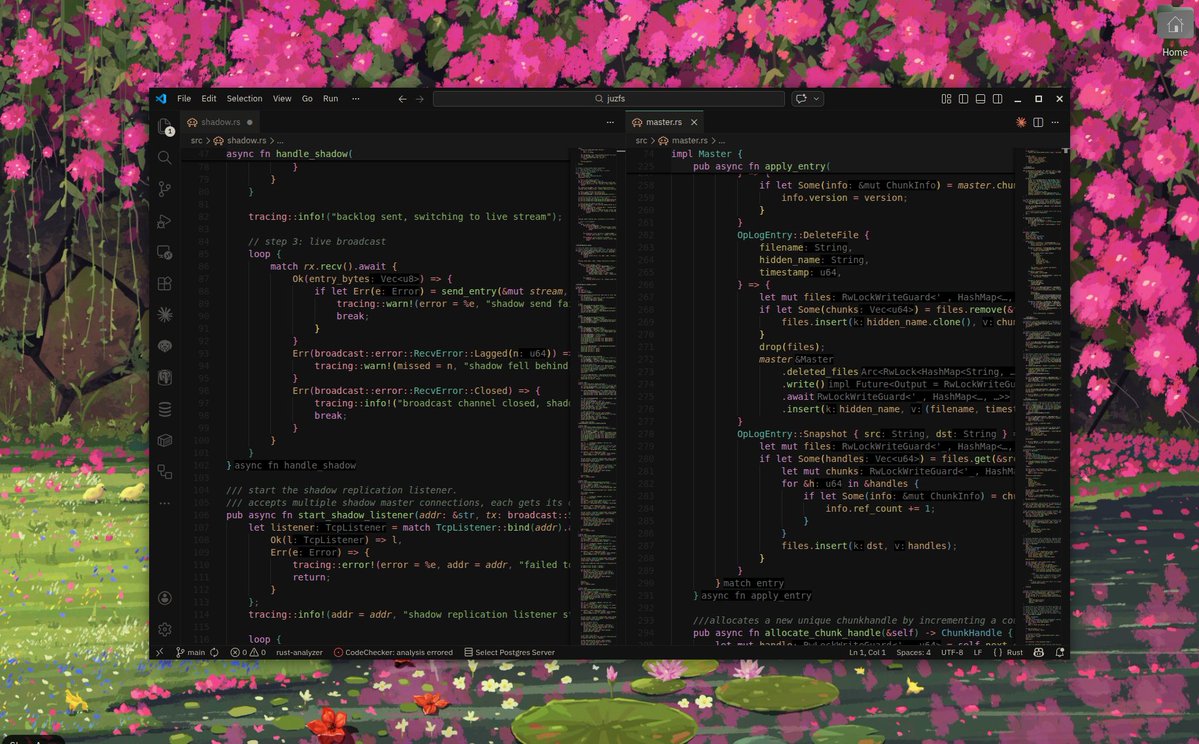This screenshot has width=1199, height=744.
Task: Click the main branch indicator
Action: click(190, 652)
